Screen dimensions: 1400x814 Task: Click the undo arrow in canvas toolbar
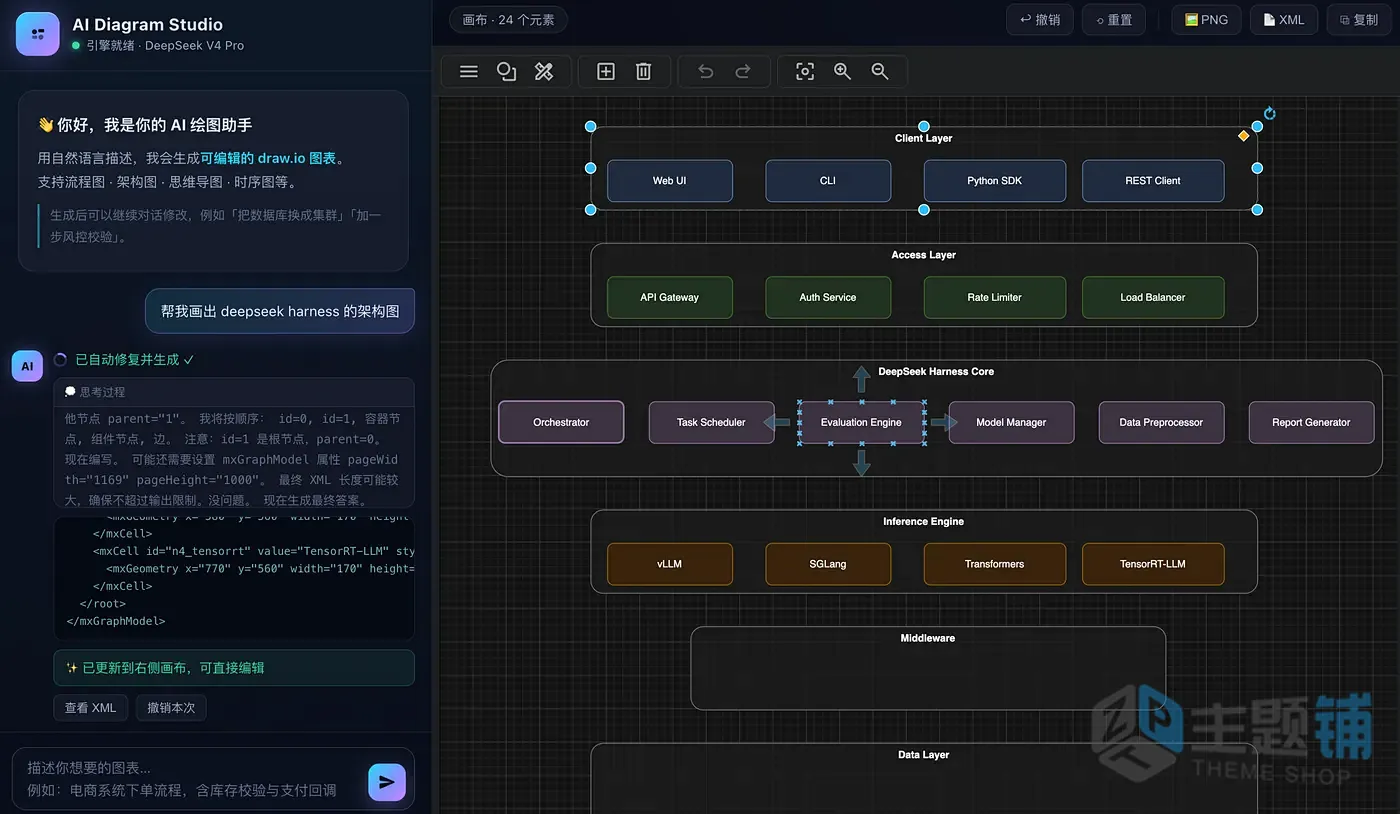tap(706, 71)
